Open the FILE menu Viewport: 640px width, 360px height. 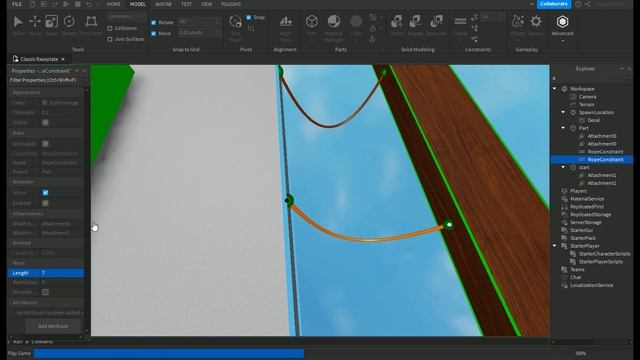point(17,4)
